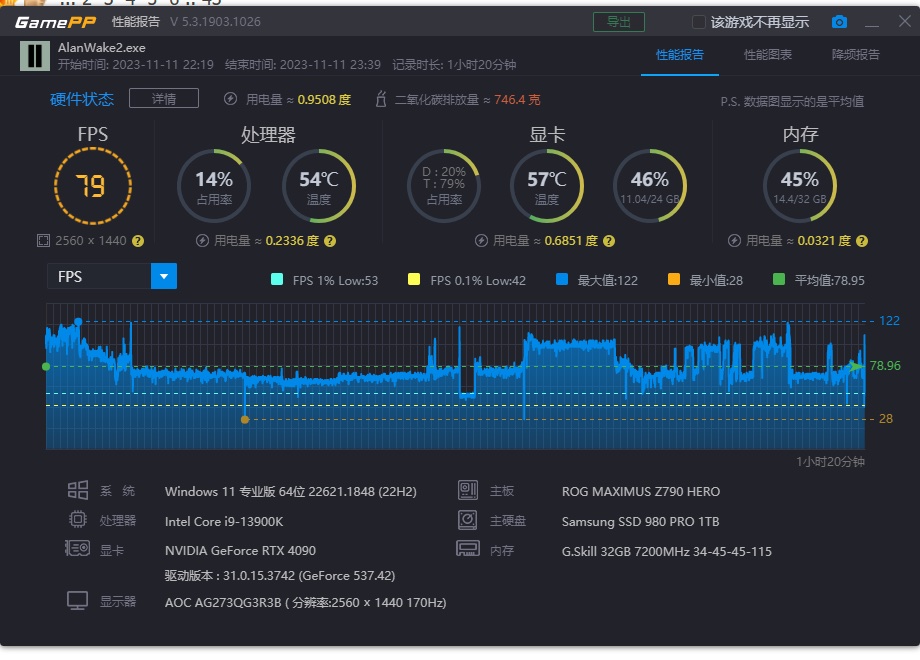The width and height of the screenshot is (920, 660).
Task: Click the GamePP logo
Action: pyautogui.click(x=56, y=22)
